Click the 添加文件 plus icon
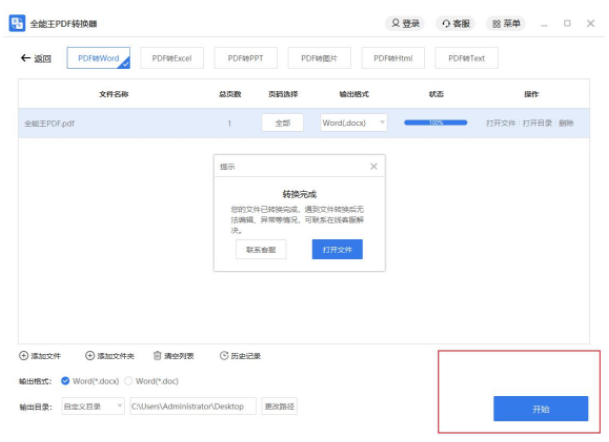The image size is (609, 442). pyautogui.click(x=24, y=356)
